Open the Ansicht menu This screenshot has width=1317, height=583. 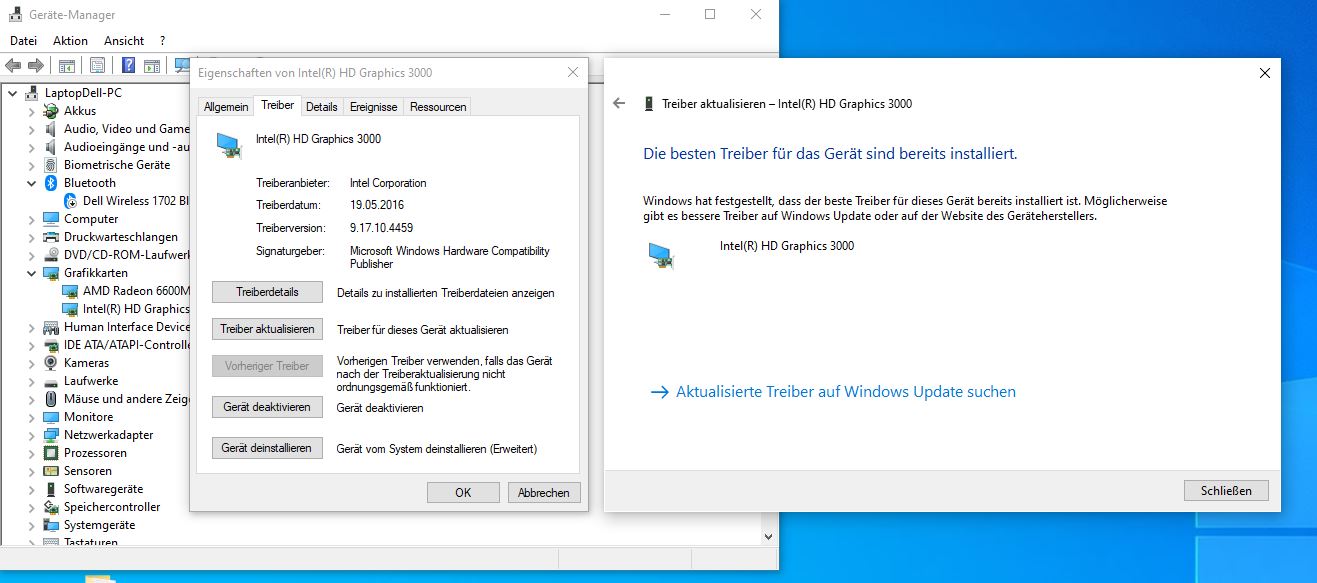(x=124, y=41)
